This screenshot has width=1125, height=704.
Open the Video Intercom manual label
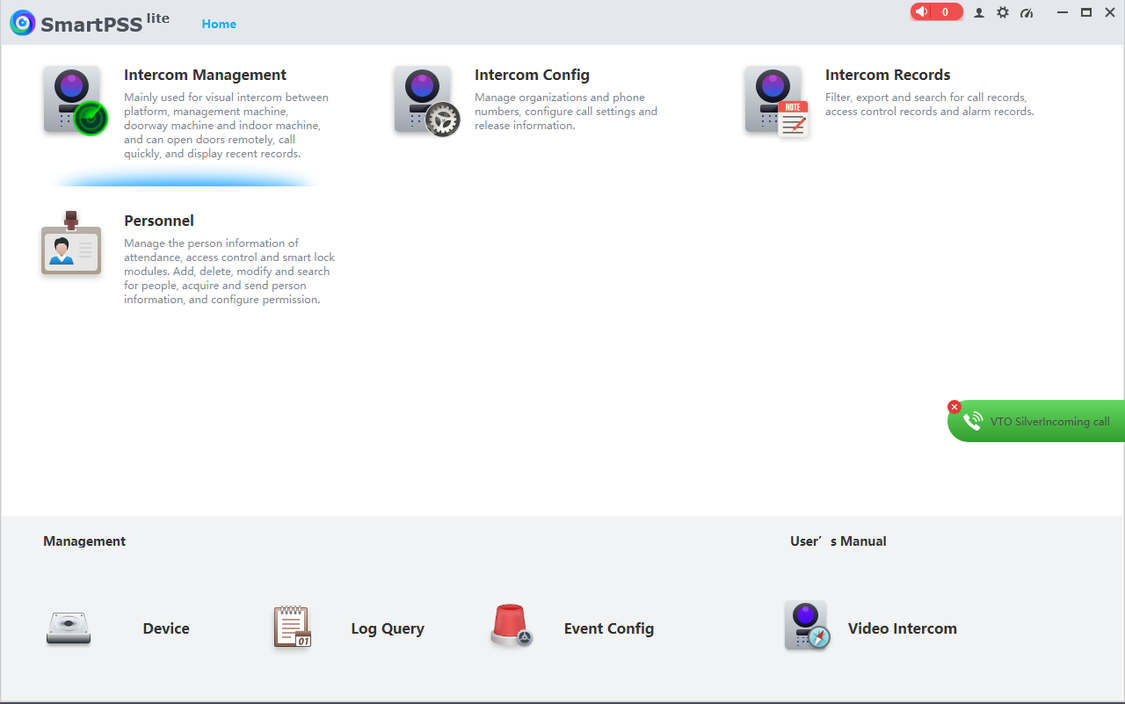[x=902, y=629]
